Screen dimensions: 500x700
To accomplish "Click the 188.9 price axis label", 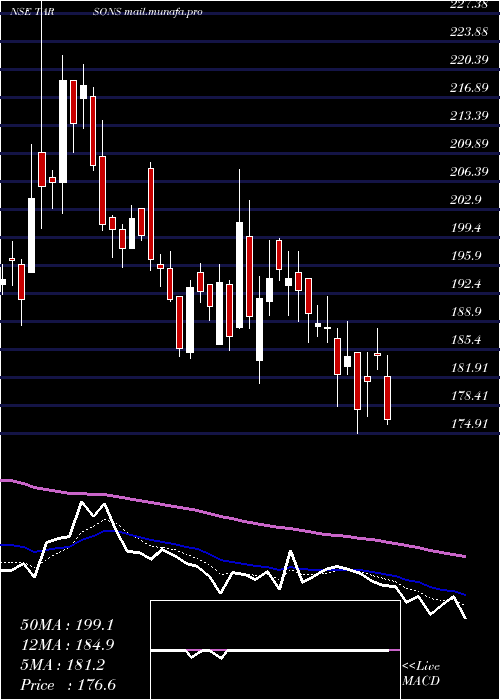I will [x=465, y=312].
